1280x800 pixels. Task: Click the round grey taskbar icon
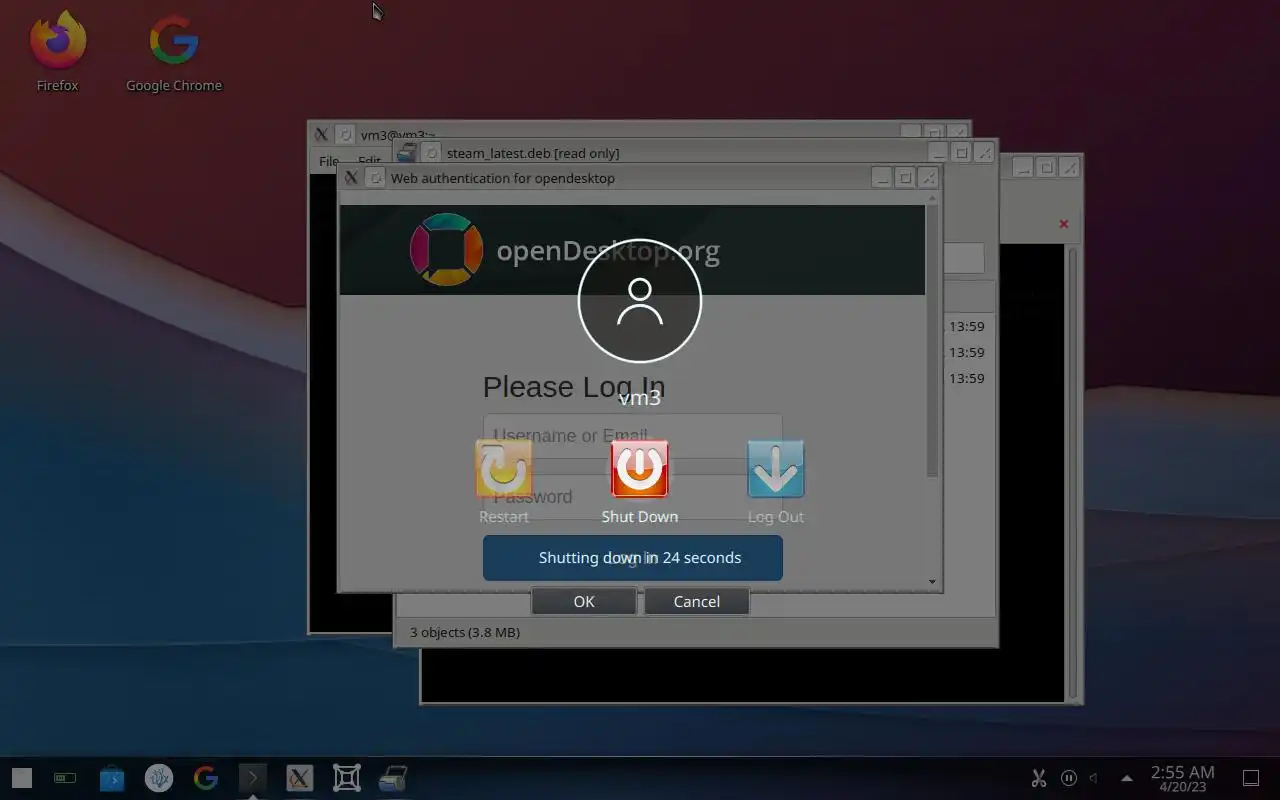tap(159, 778)
